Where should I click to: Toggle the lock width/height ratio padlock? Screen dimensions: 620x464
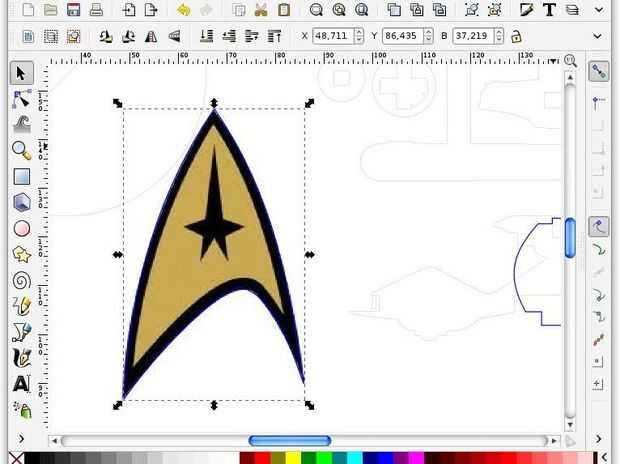pyautogui.click(x=516, y=36)
